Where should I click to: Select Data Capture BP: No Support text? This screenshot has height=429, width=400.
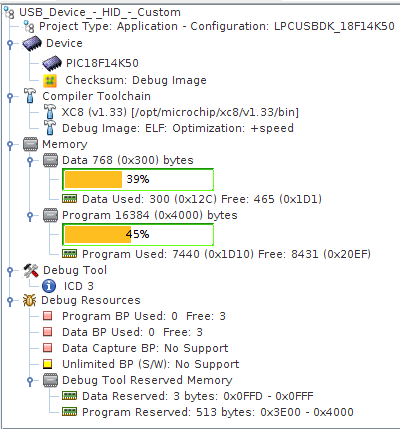point(145,348)
